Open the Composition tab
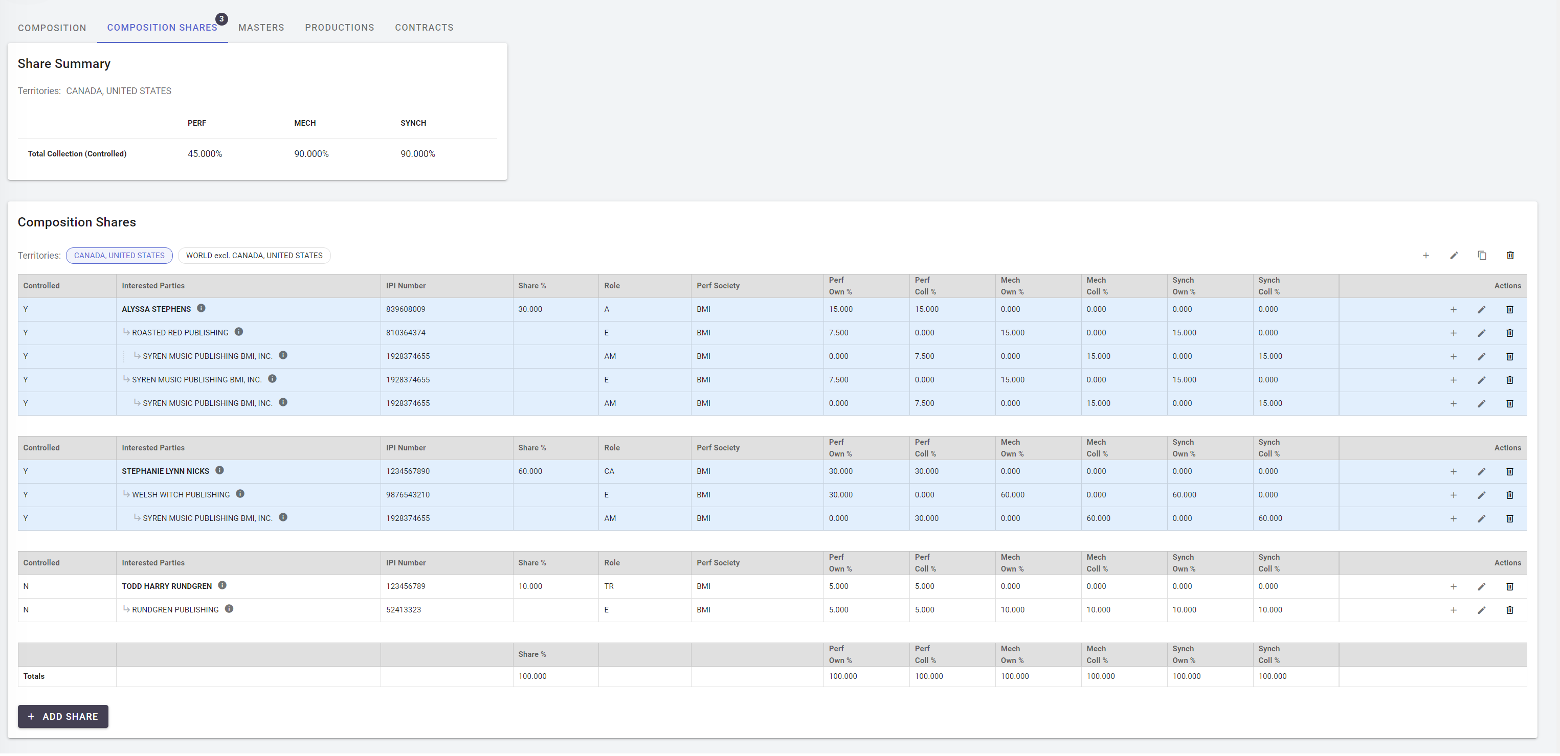1560x756 pixels. click(x=52, y=28)
